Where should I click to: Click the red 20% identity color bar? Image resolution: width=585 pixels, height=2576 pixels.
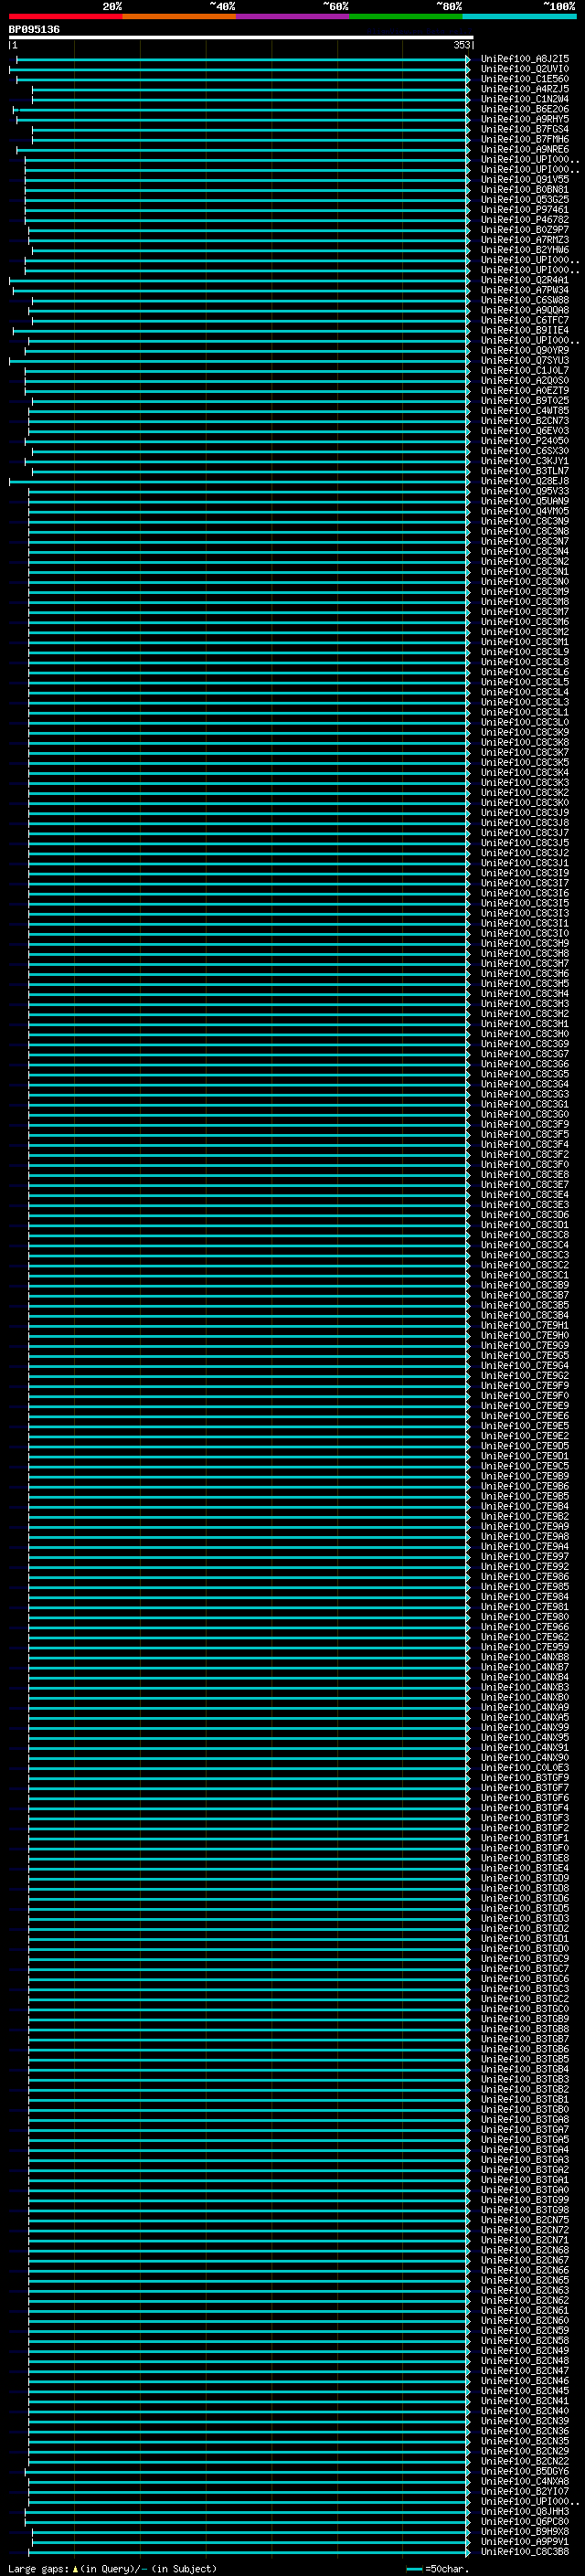coord(66,16)
